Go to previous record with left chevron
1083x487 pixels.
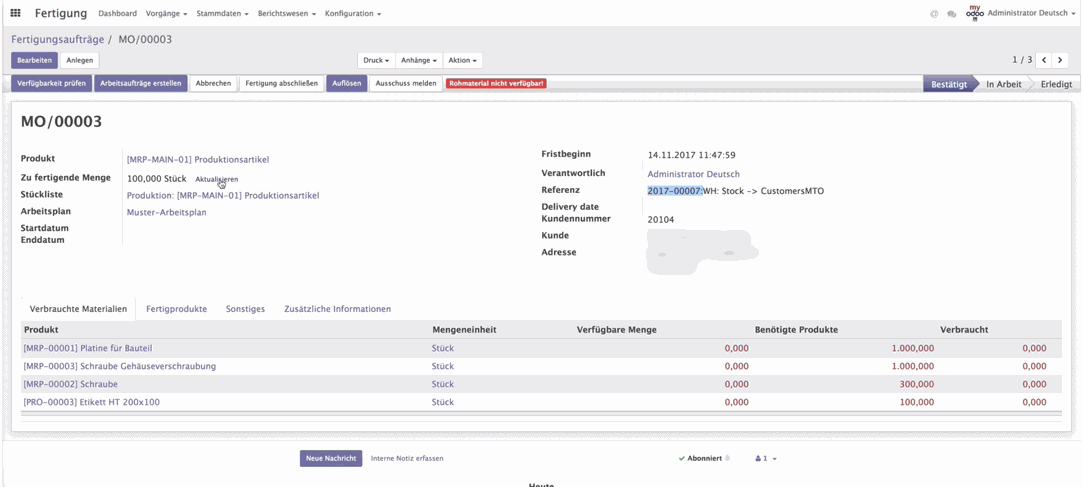(x=1044, y=60)
